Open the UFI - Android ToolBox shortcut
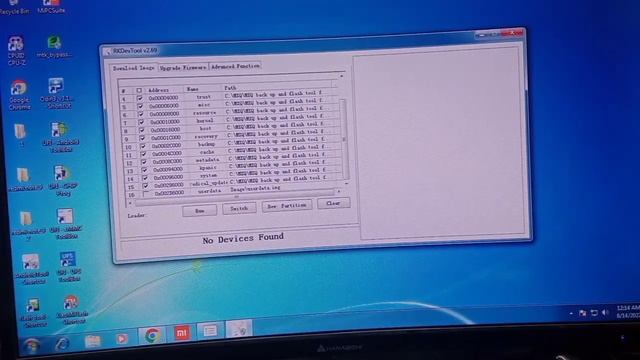Viewport: 640px width, 360px height. coord(60,137)
